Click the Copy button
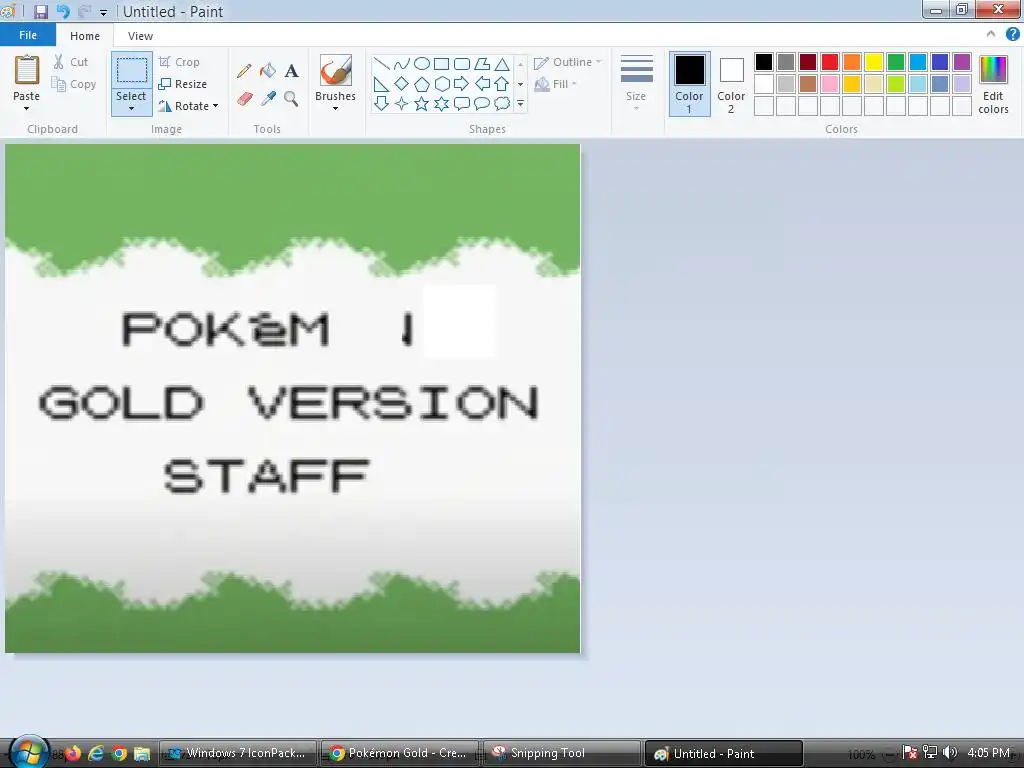This screenshot has width=1024, height=768. pyautogui.click(x=74, y=84)
